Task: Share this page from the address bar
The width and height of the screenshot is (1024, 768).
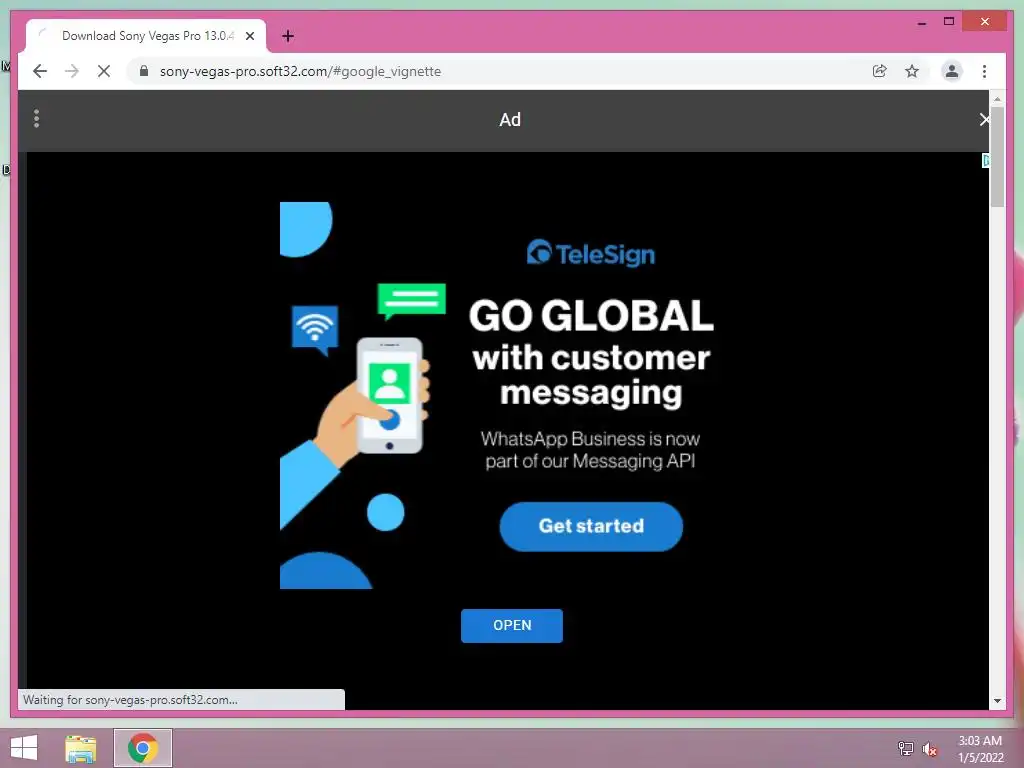Action: pos(880,71)
